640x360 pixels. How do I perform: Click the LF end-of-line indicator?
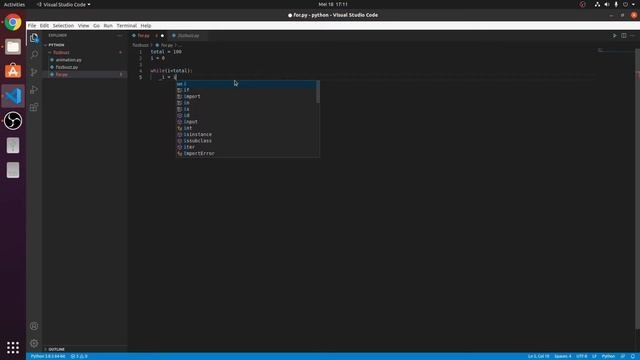pyautogui.click(x=594, y=356)
